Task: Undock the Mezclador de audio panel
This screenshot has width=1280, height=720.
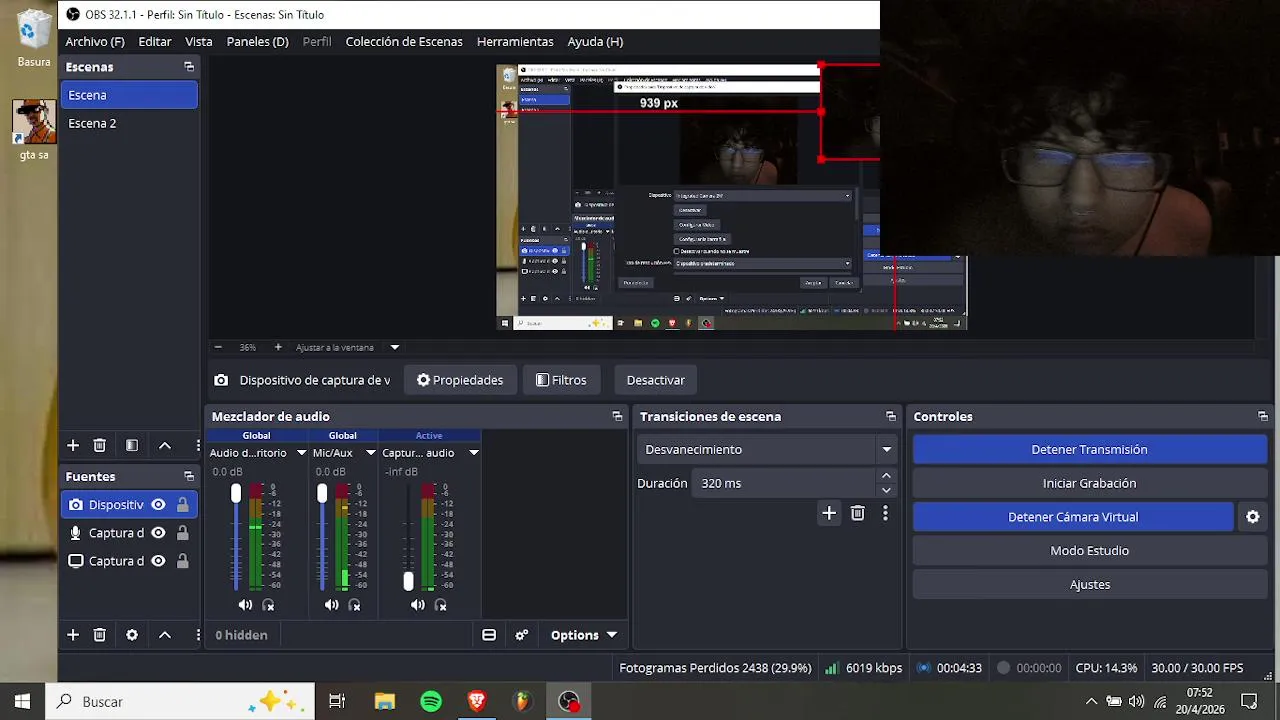Action: [x=617, y=416]
